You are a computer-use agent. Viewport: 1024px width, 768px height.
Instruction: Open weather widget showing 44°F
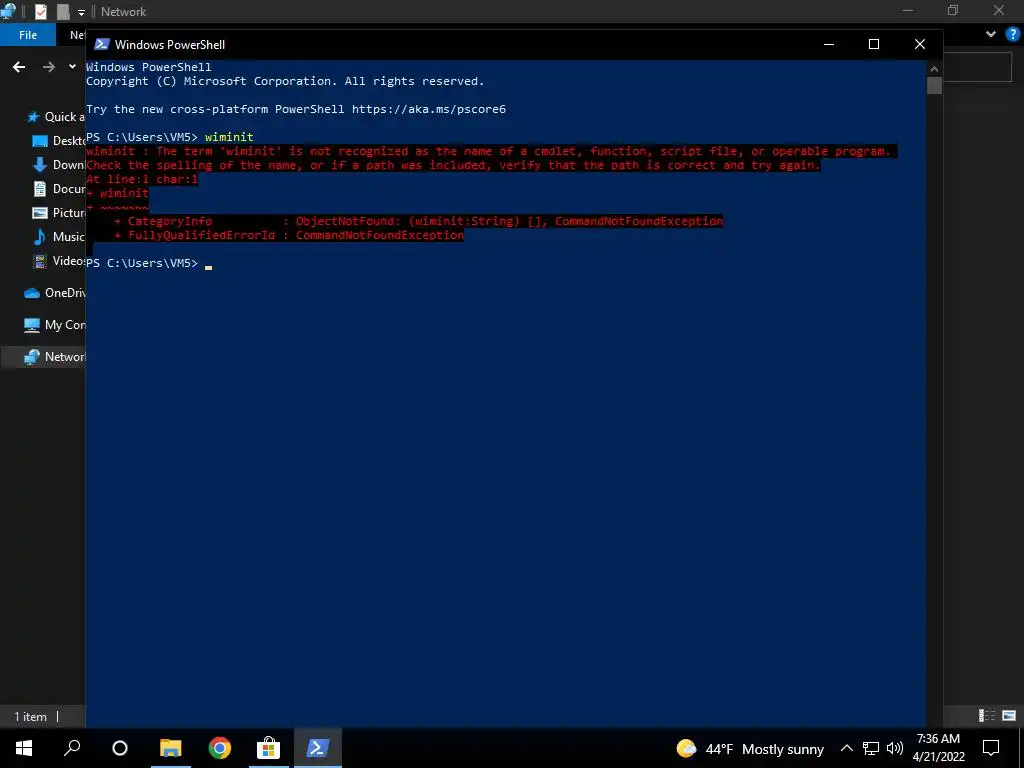click(x=750, y=748)
